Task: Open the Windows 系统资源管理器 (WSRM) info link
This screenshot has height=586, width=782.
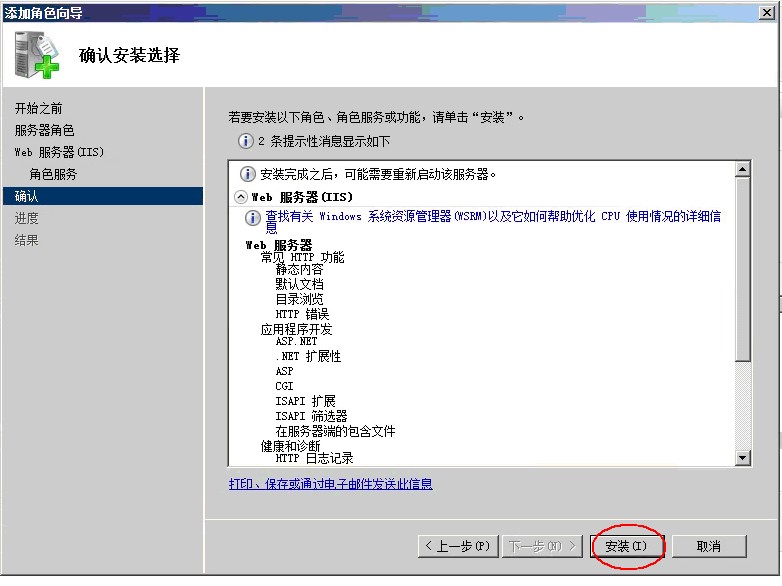Action: point(493,222)
